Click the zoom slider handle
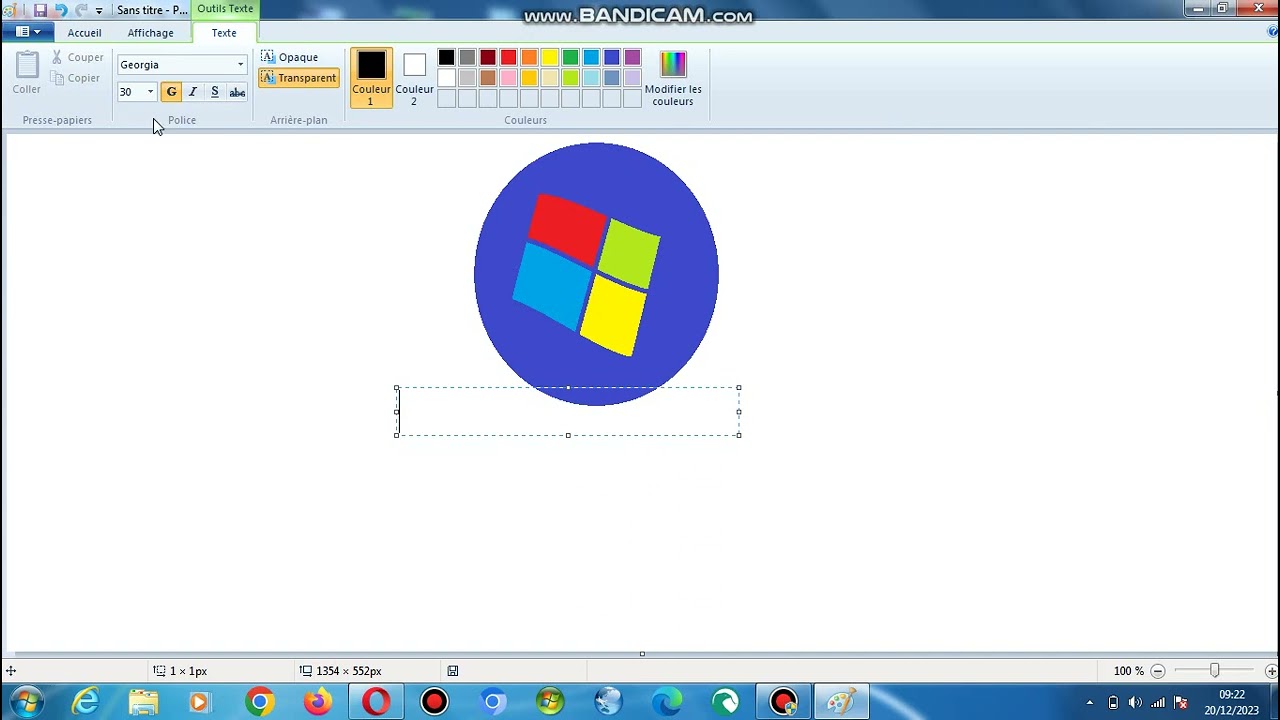The width and height of the screenshot is (1280, 720). tap(1214, 671)
